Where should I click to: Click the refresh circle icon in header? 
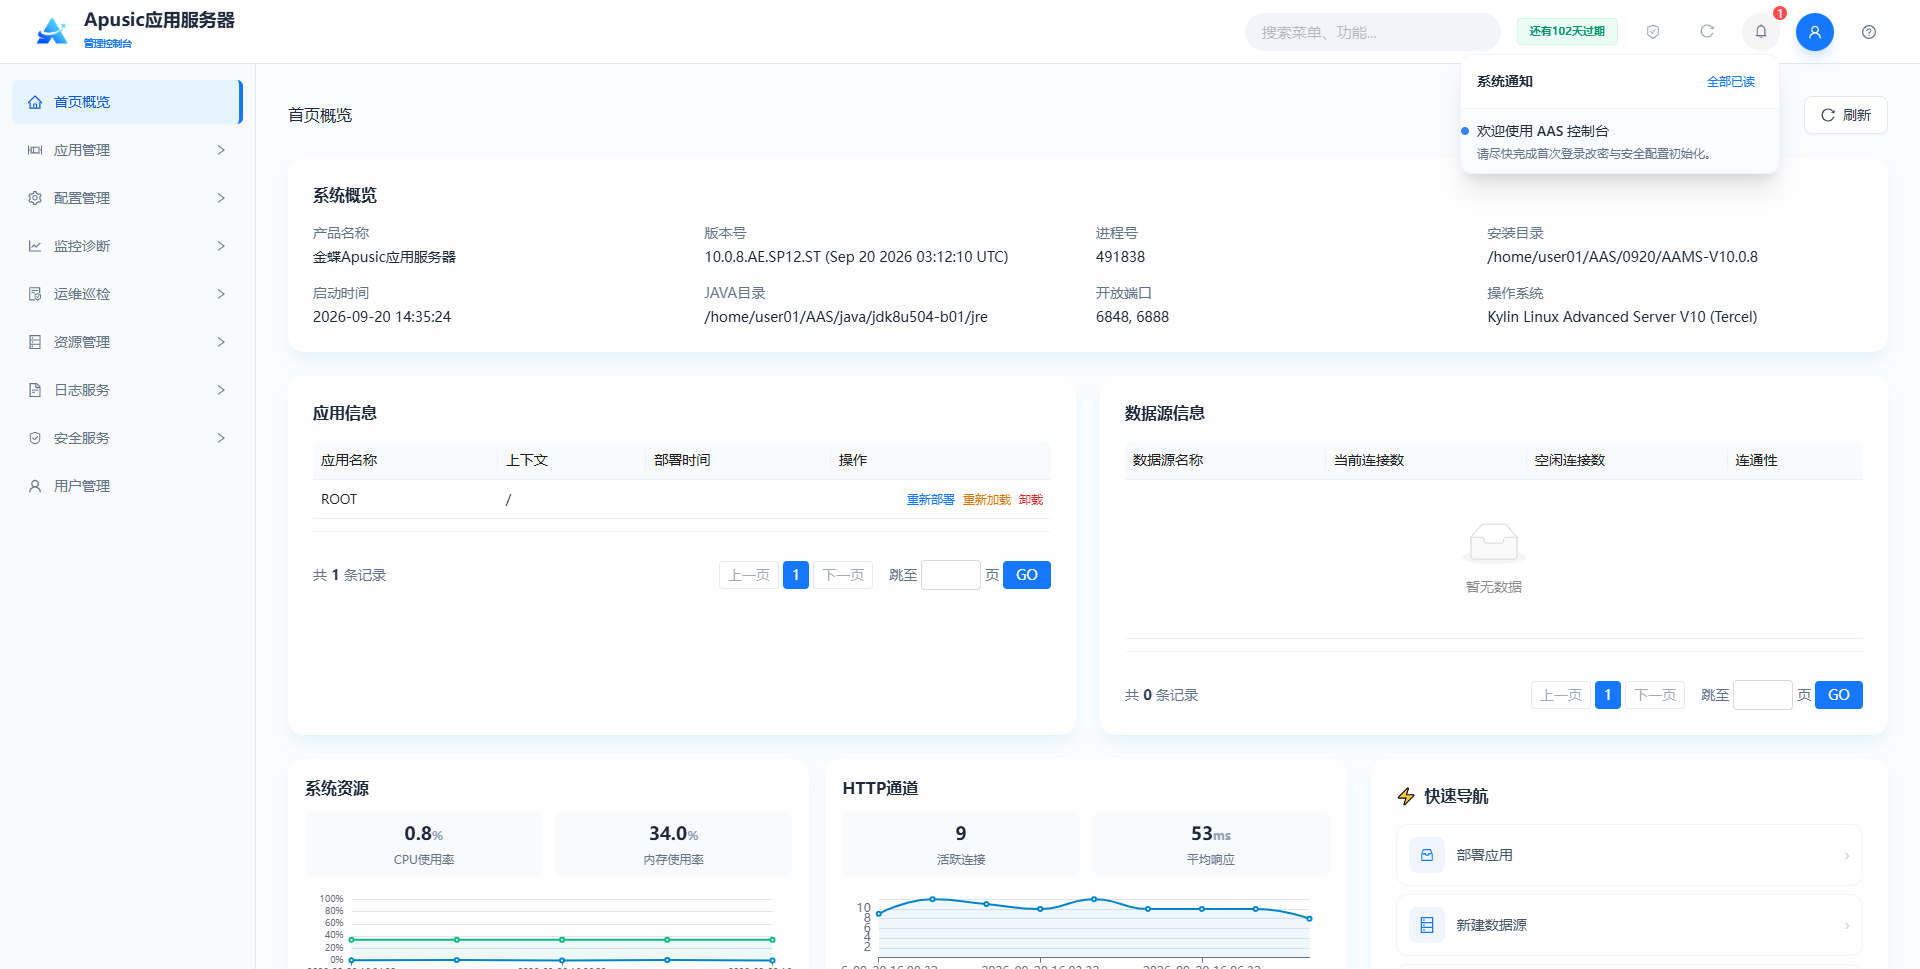pos(1707,32)
